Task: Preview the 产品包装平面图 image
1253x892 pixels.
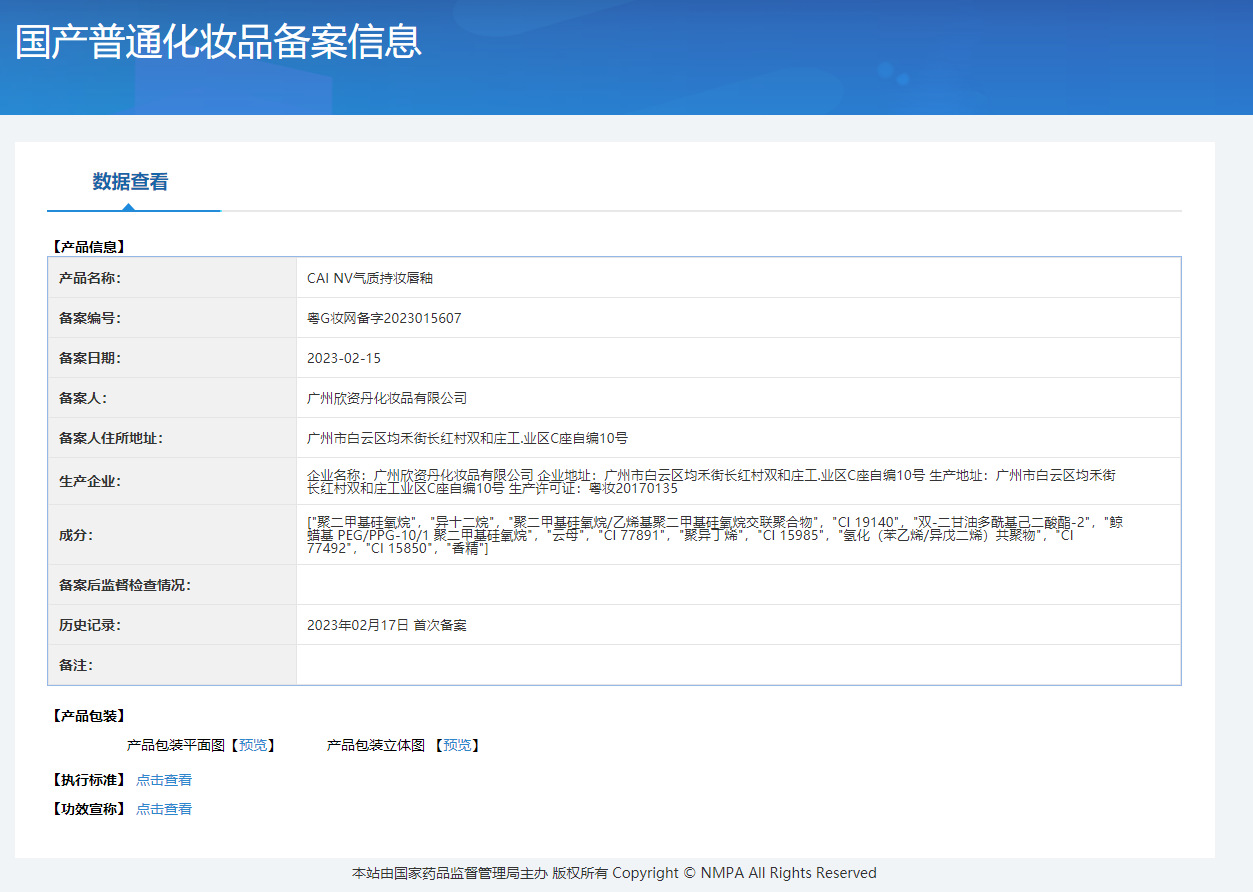Action: pos(253,745)
